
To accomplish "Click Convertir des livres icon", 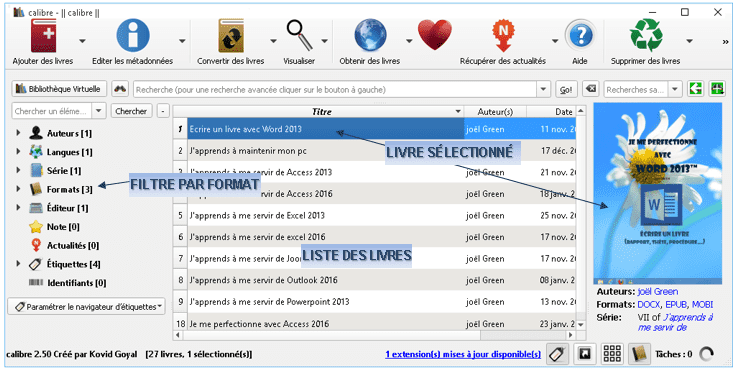I will 231,36.
